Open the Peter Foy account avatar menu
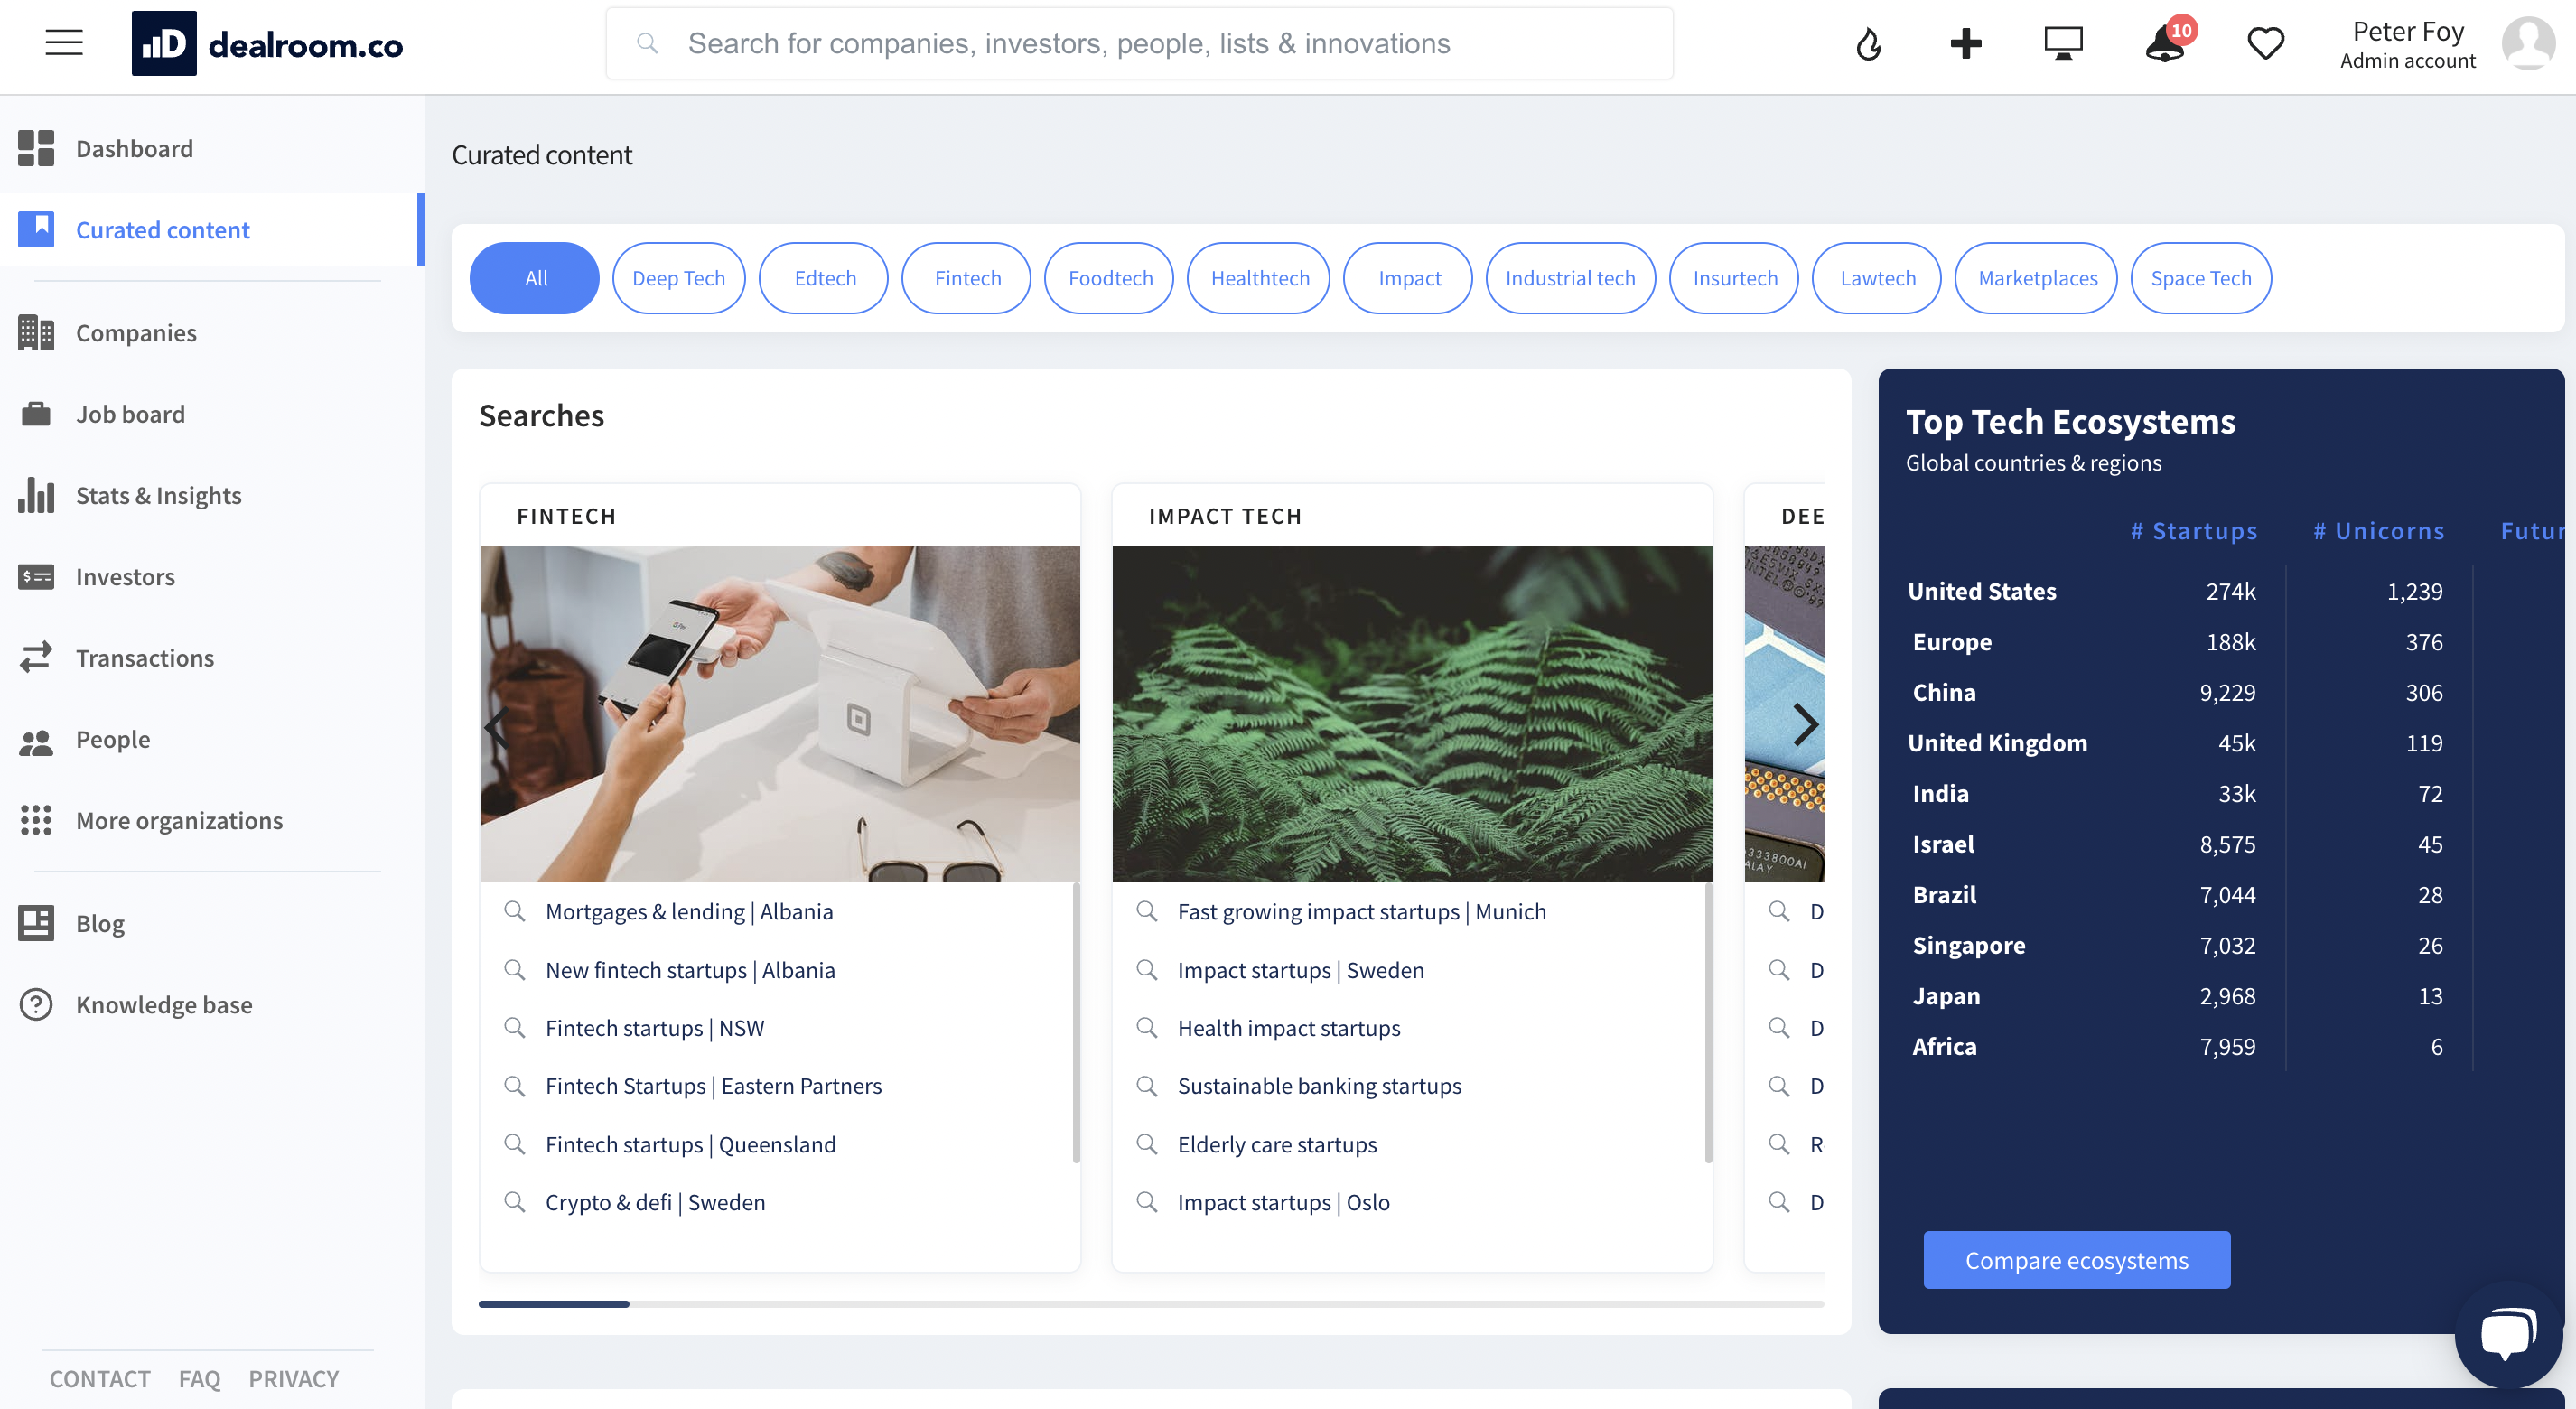The width and height of the screenshot is (2576, 1409). pos(2528,43)
